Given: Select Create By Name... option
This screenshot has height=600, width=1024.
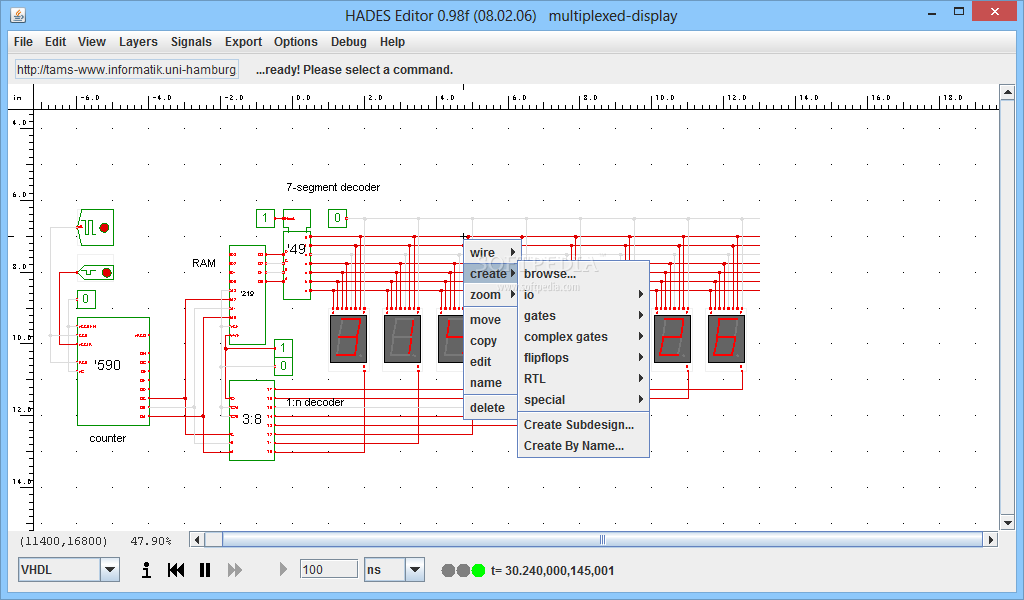Looking at the screenshot, I should point(583,445).
